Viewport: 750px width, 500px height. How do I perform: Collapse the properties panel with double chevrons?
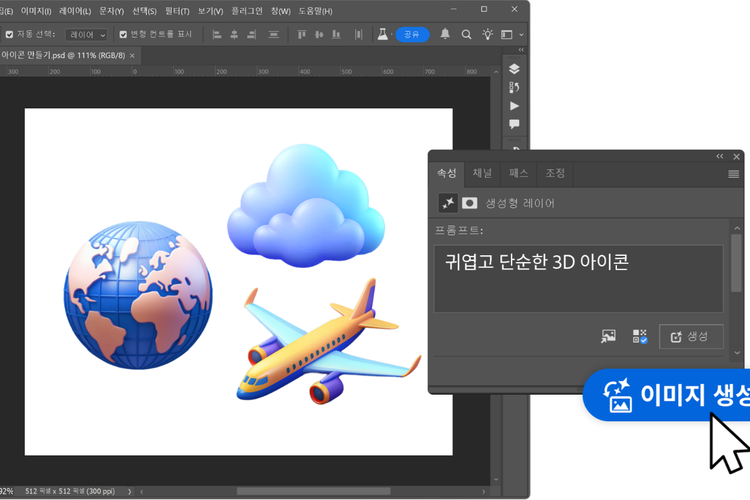pos(719,156)
